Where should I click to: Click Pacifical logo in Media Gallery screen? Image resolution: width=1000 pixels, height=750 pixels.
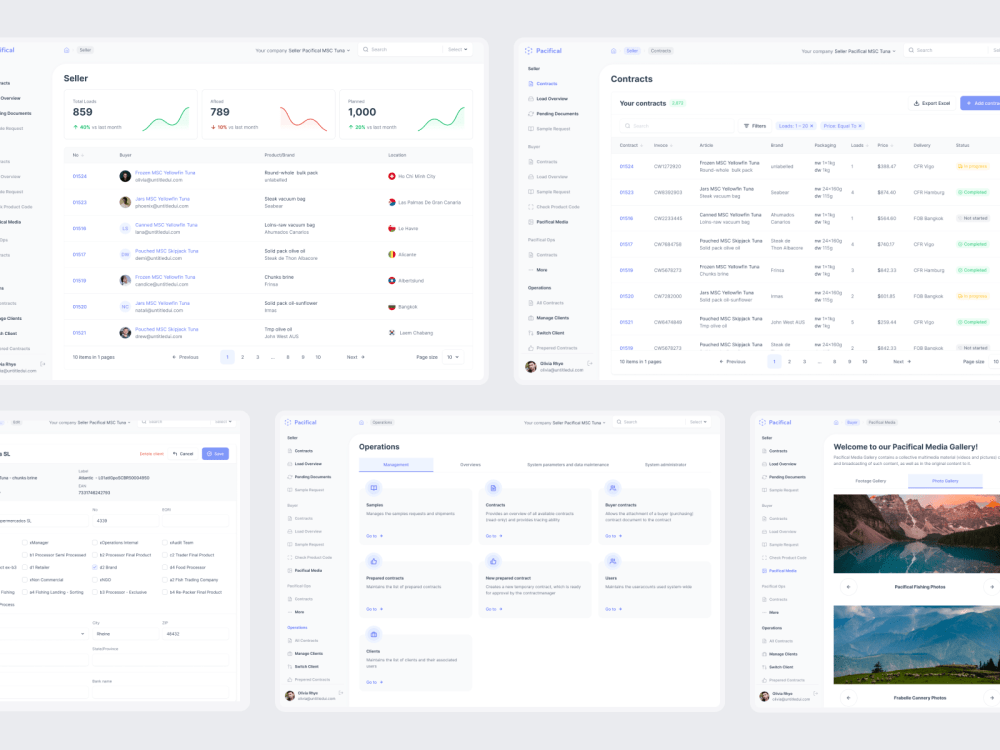[x=775, y=422]
